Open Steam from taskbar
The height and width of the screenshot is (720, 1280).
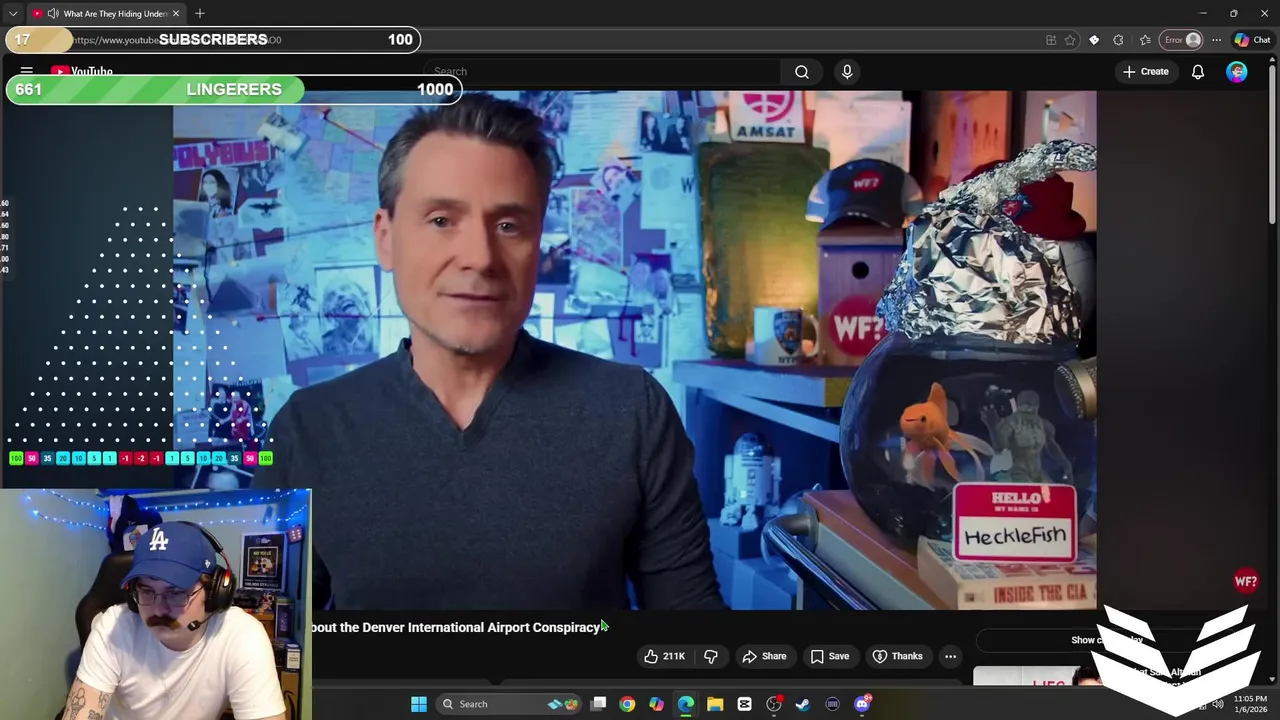(x=802, y=704)
